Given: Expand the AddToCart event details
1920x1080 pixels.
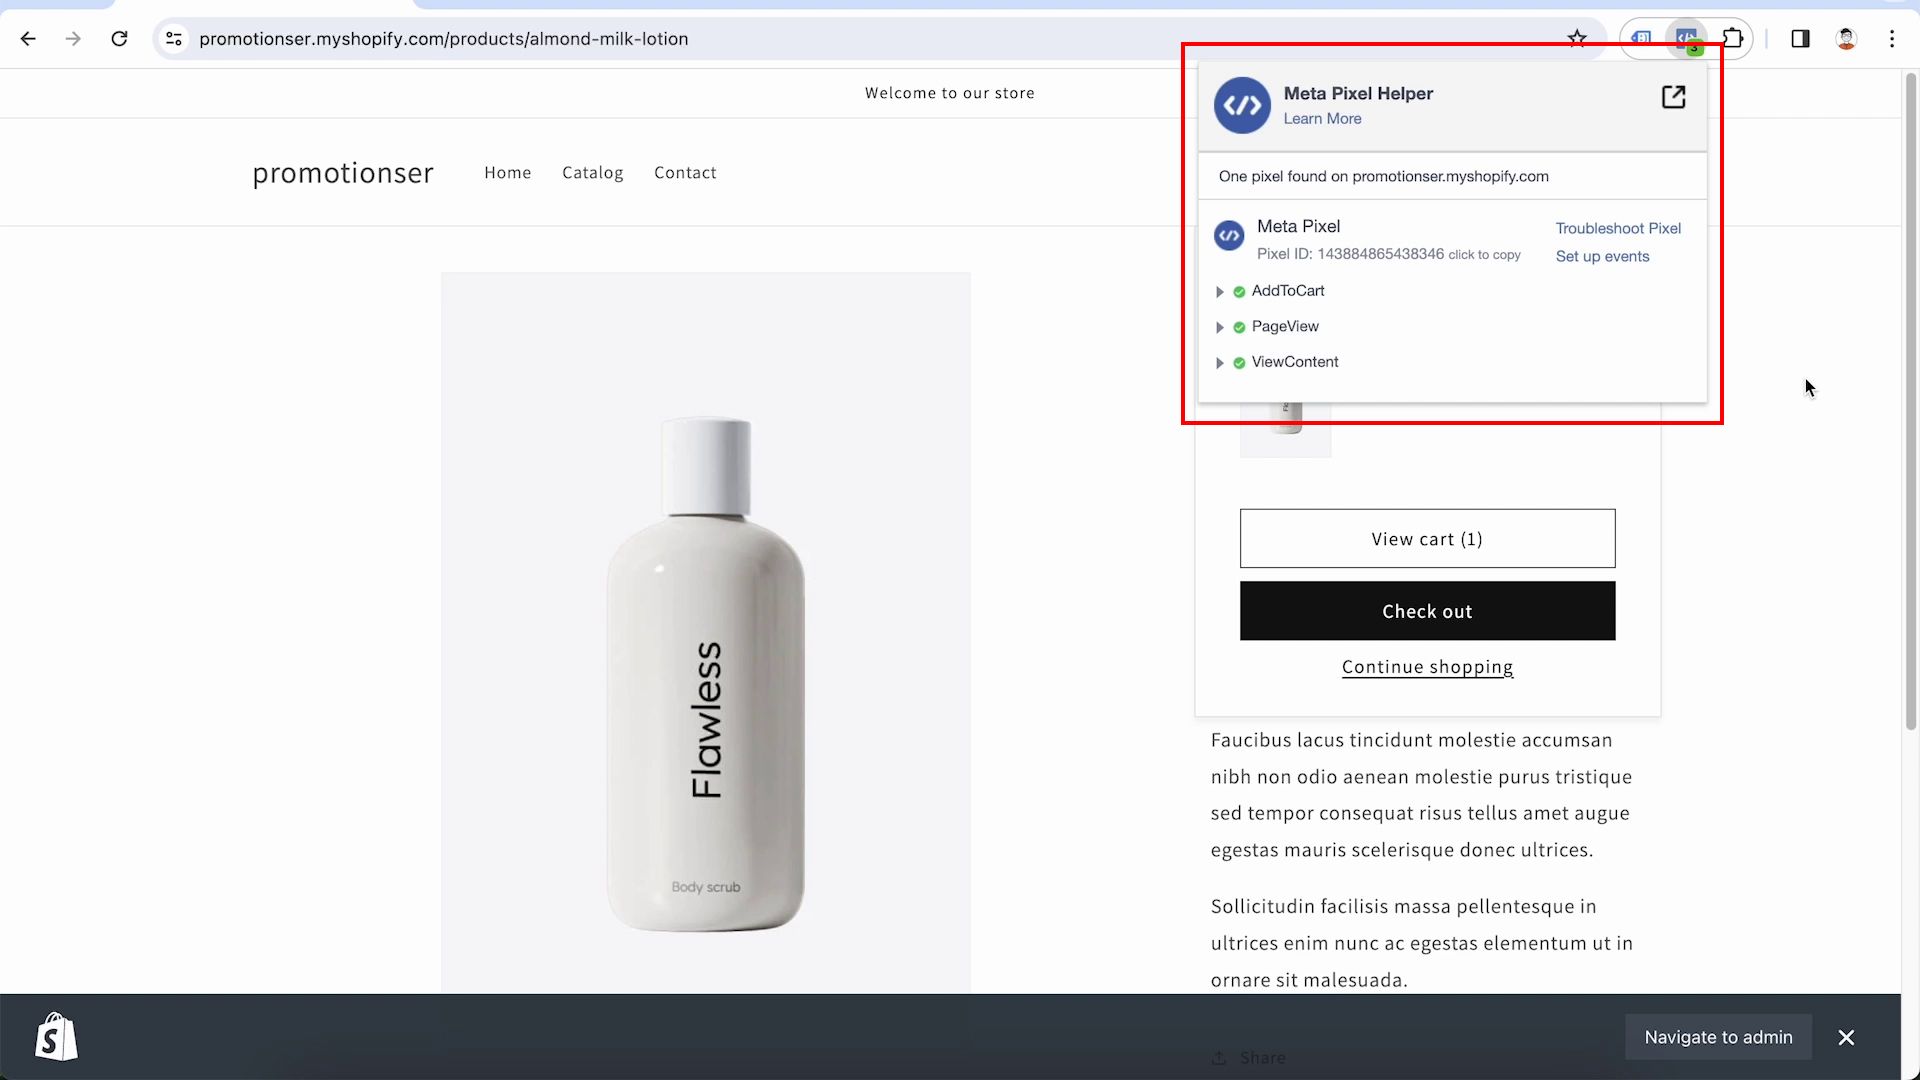Looking at the screenshot, I should (x=1219, y=291).
